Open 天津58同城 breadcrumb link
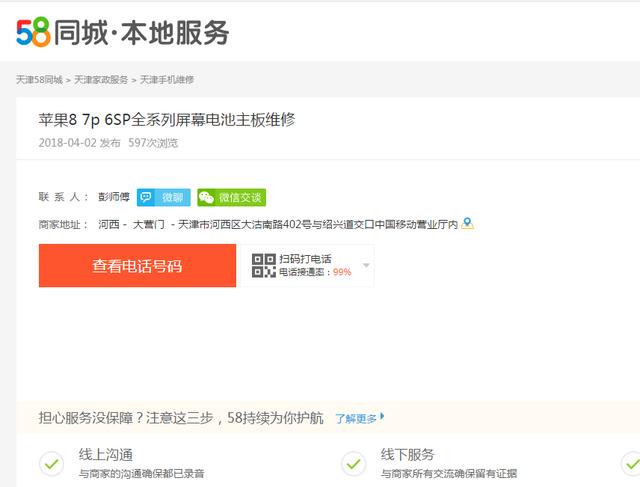The height and width of the screenshot is (487, 640). point(39,80)
